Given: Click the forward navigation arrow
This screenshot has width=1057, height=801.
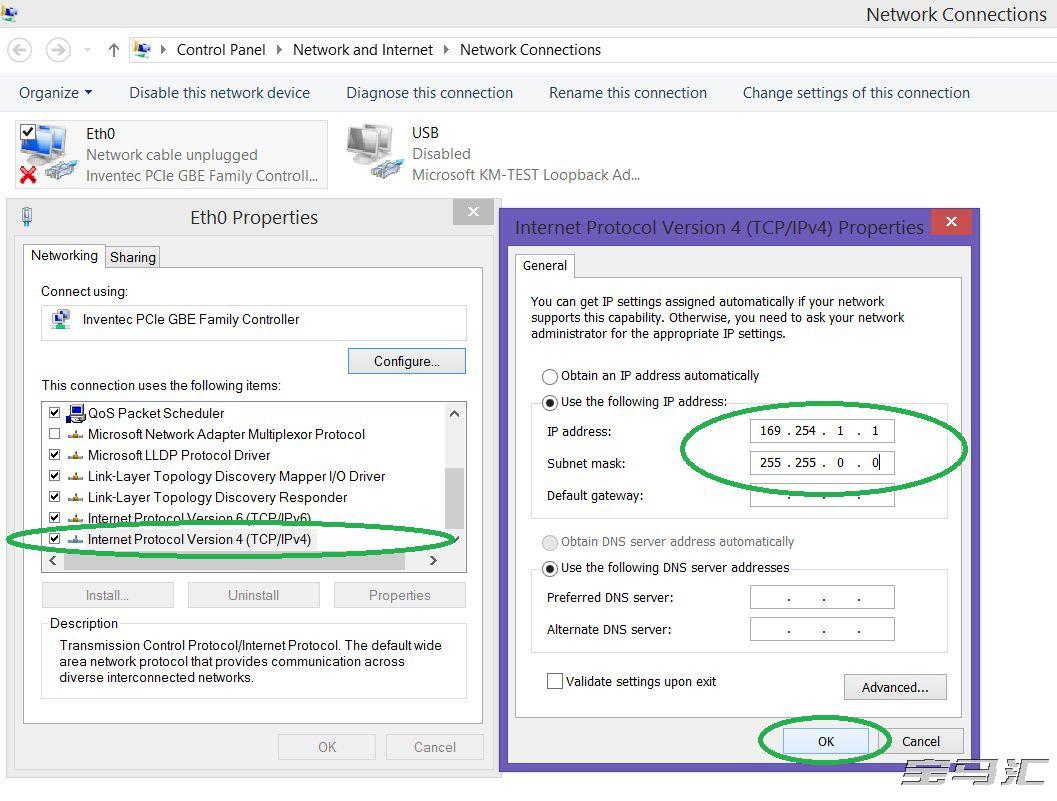Looking at the screenshot, I should pos(58,50).
